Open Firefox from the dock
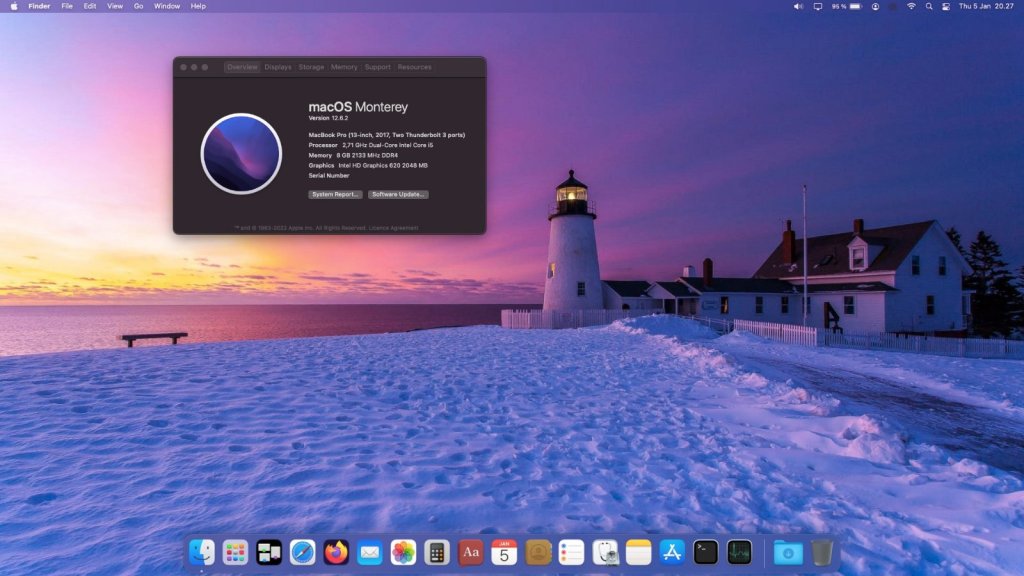This screenshot has width=1024, height=576. click(337, 552)
